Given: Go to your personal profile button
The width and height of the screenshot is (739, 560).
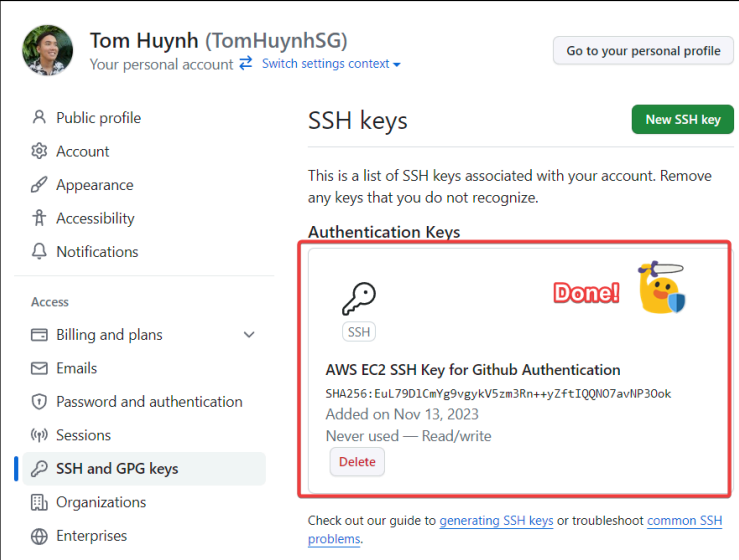Looking at the screenshot, I should [x=643, y=50].
